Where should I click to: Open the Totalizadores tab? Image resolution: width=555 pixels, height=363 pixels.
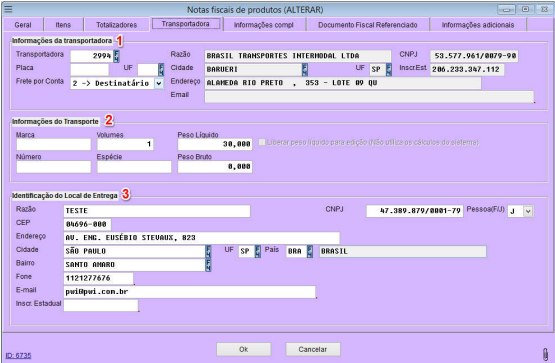(x=116, y=25)
